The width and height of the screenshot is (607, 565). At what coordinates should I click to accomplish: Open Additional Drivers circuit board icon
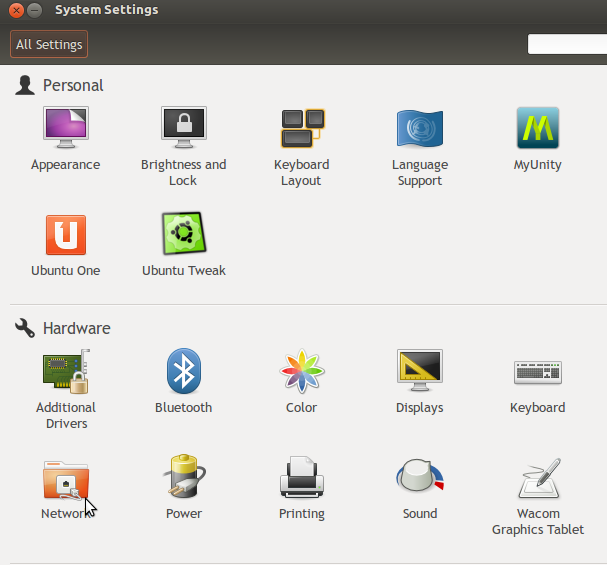(x=66, y=371)
